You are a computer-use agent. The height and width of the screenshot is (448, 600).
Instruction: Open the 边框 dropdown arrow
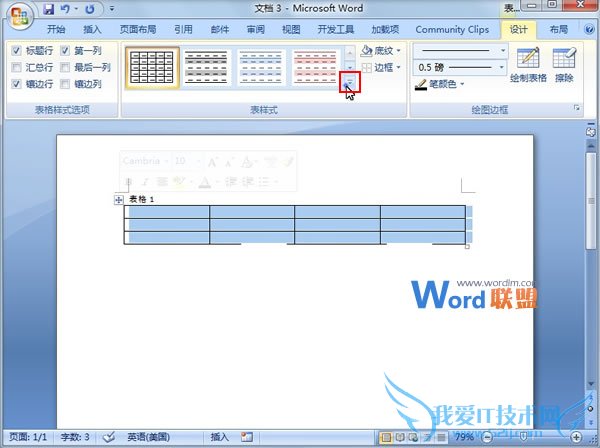coord(399,68)
